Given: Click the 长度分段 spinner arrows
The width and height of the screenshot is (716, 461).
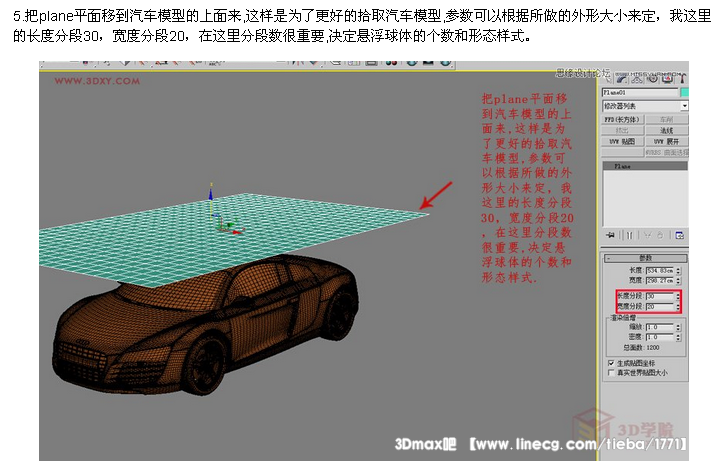Looking at the screenshot, I should 678,296.
